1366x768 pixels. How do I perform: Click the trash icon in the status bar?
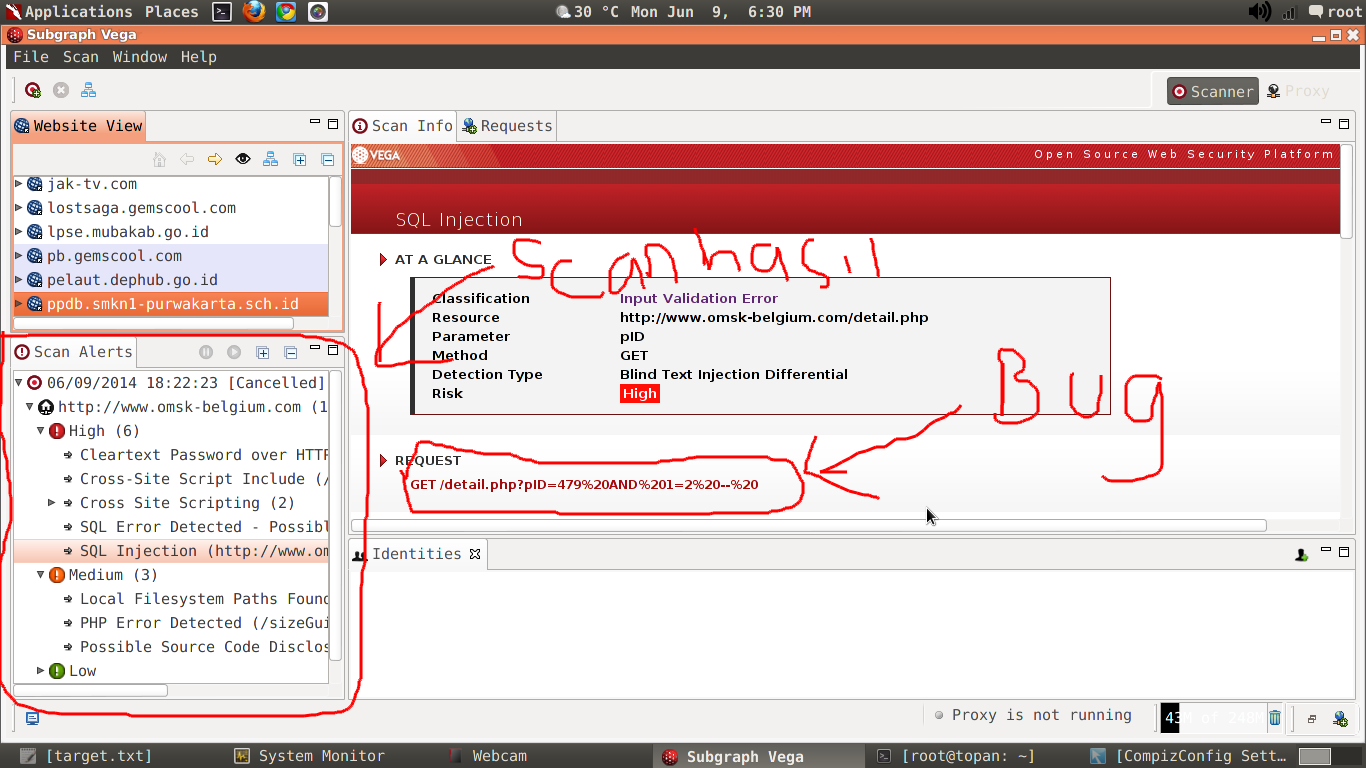point(1273,717)
